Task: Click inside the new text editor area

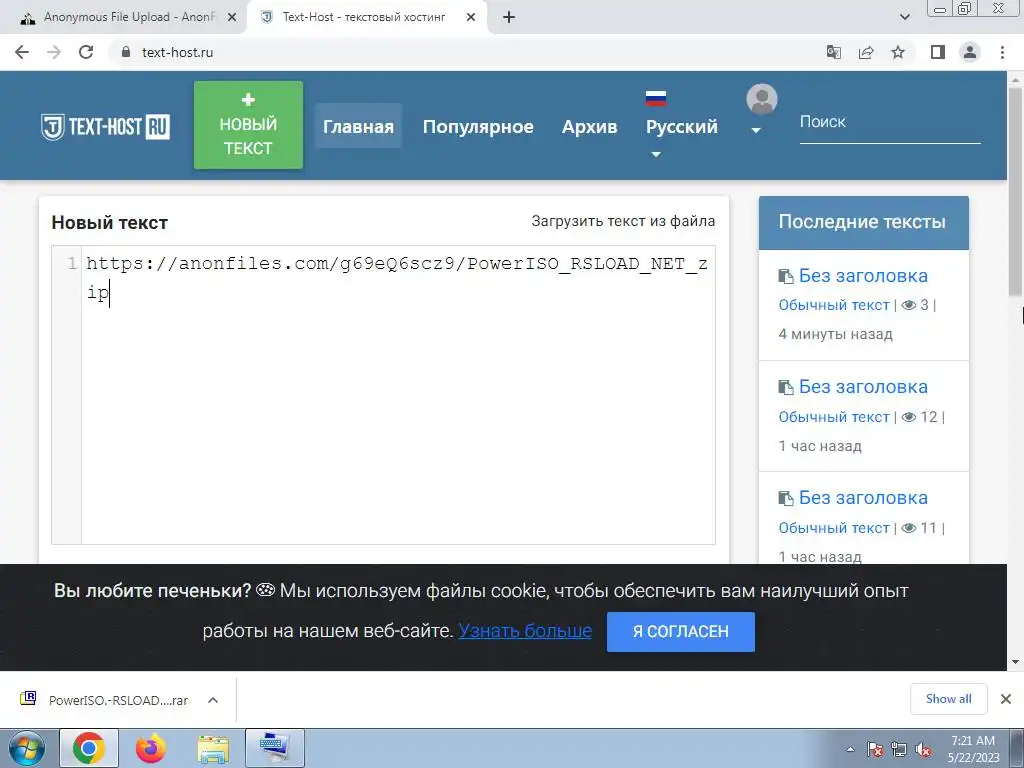Action: pyautogui.click(x=398, y=395)
